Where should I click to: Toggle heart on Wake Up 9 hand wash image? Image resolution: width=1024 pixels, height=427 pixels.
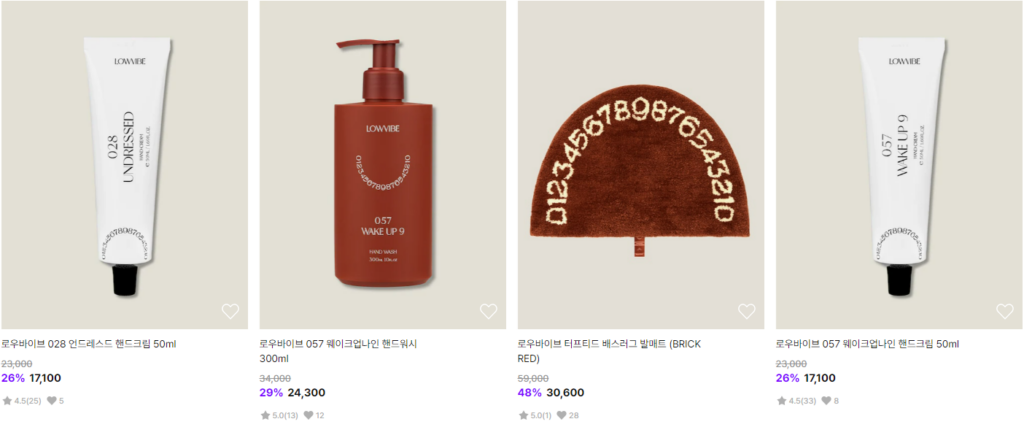click(488, 311)
